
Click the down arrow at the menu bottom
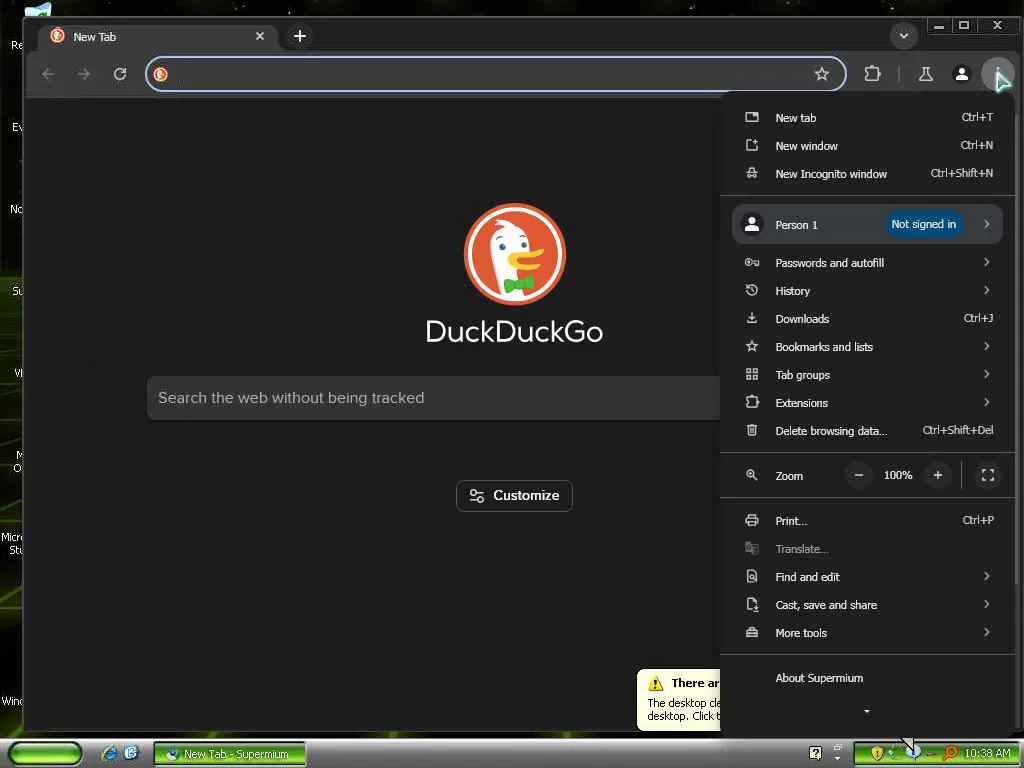pyautogui.click(x=867, y=711)
